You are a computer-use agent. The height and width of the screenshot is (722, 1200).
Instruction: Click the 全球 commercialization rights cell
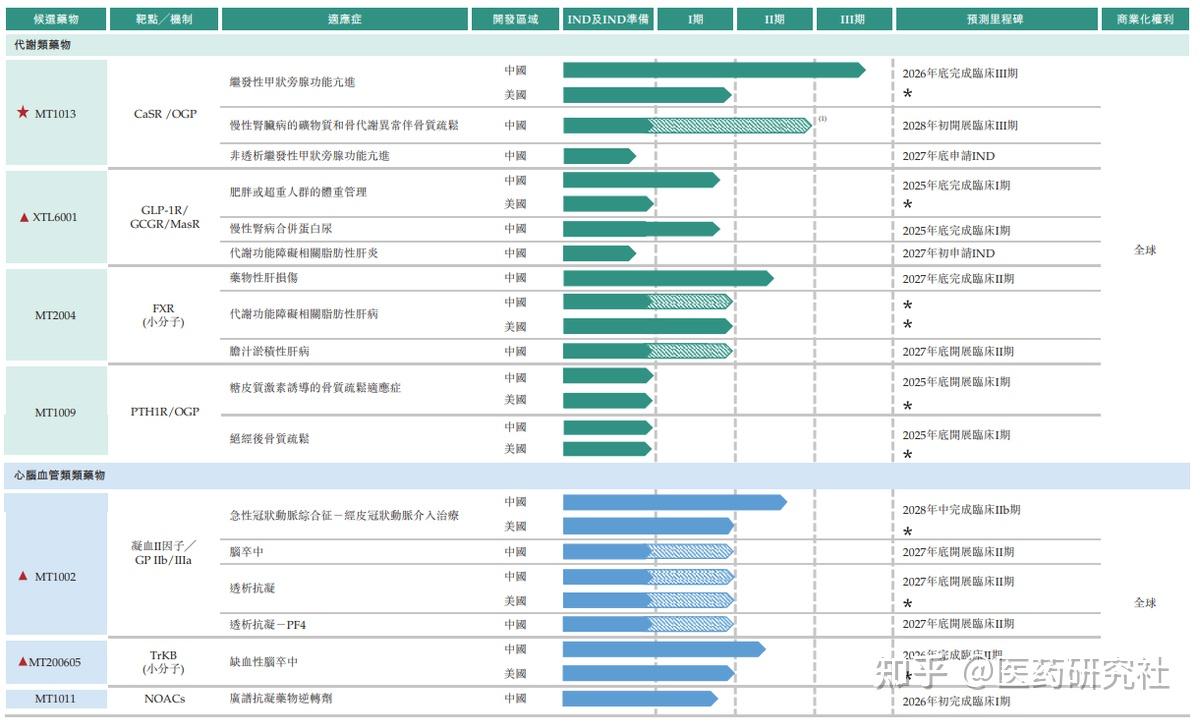pyautogui.click(x=1146, y=250)
